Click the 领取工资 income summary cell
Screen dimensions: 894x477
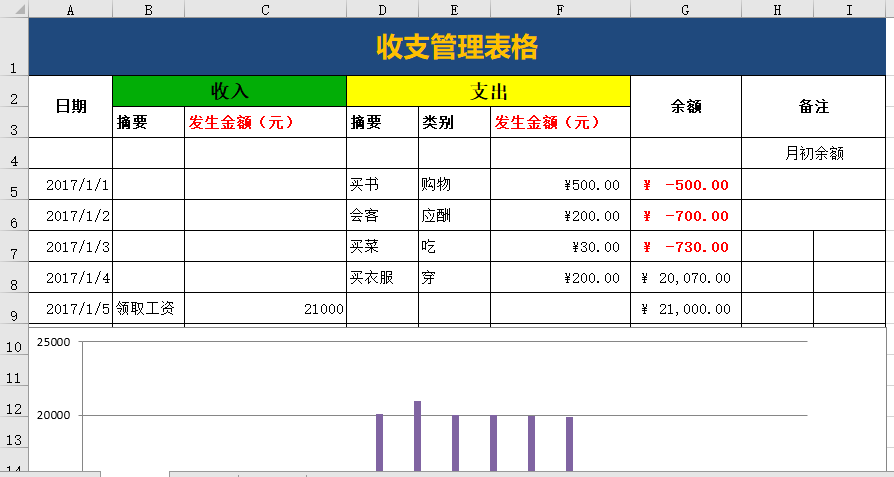tap(148, 309)
